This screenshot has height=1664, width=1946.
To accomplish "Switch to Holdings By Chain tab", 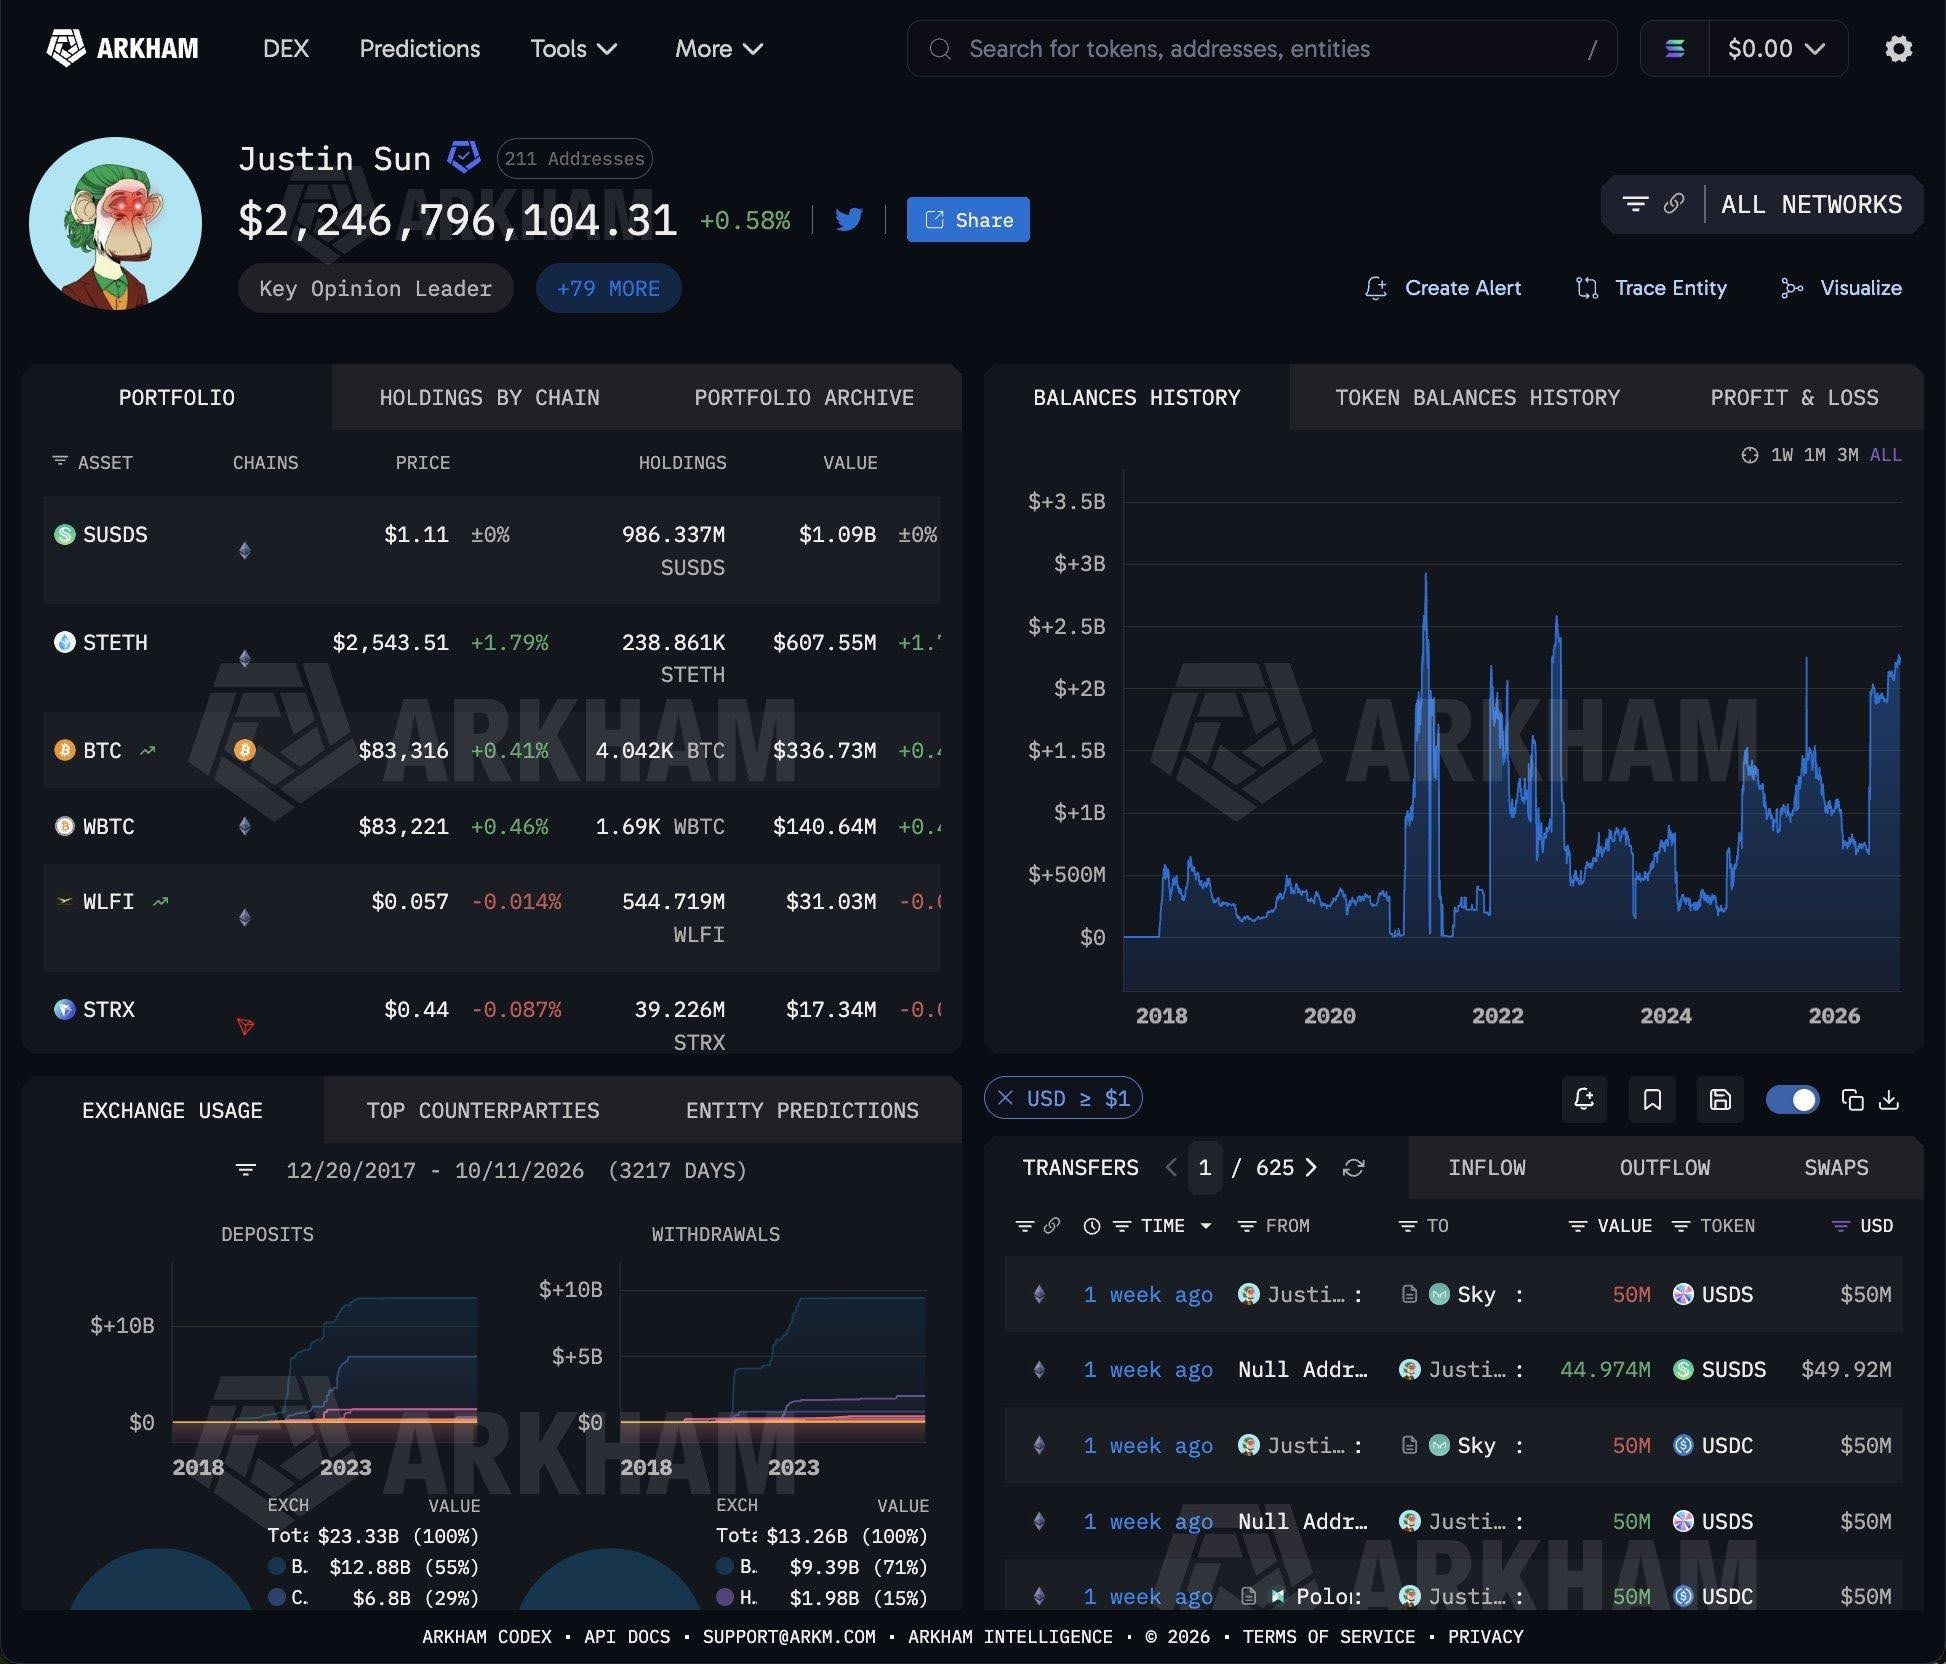I will (490, 398).
